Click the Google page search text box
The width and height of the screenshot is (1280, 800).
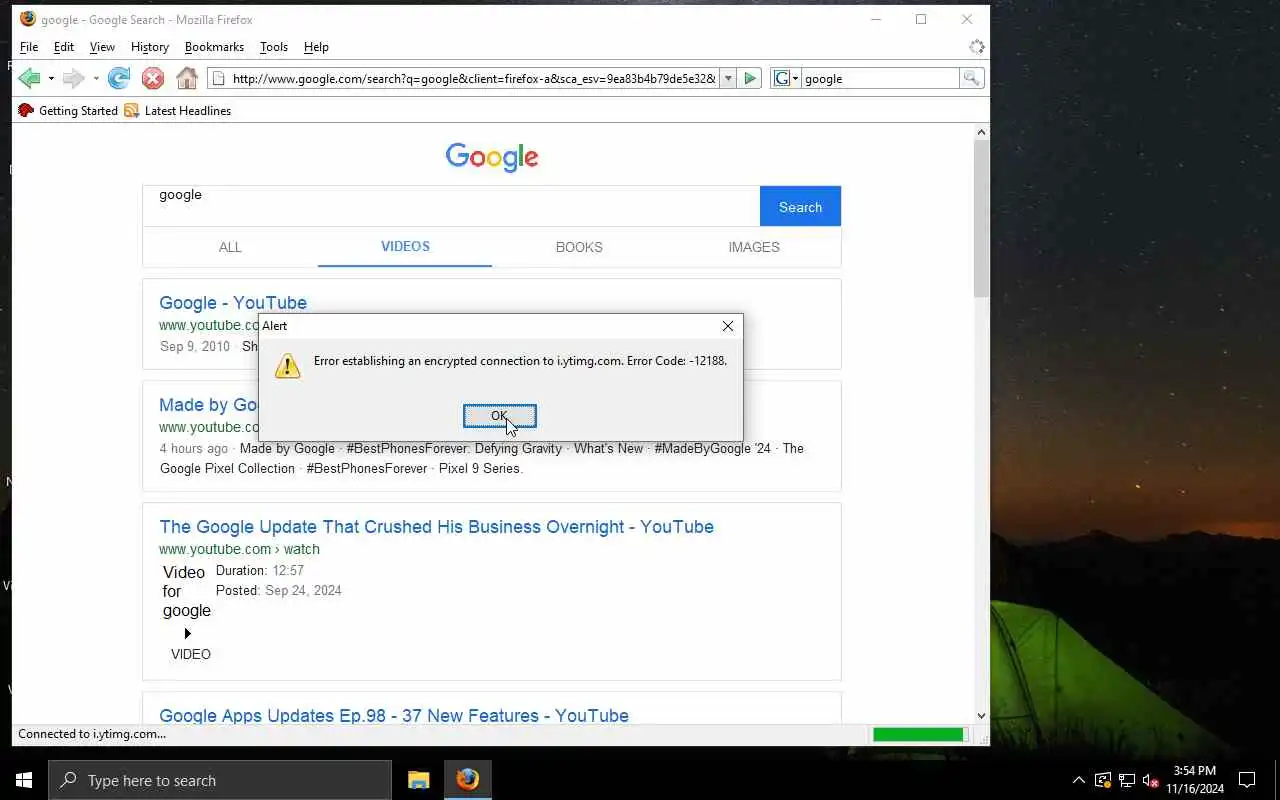(x=451, y=206)
